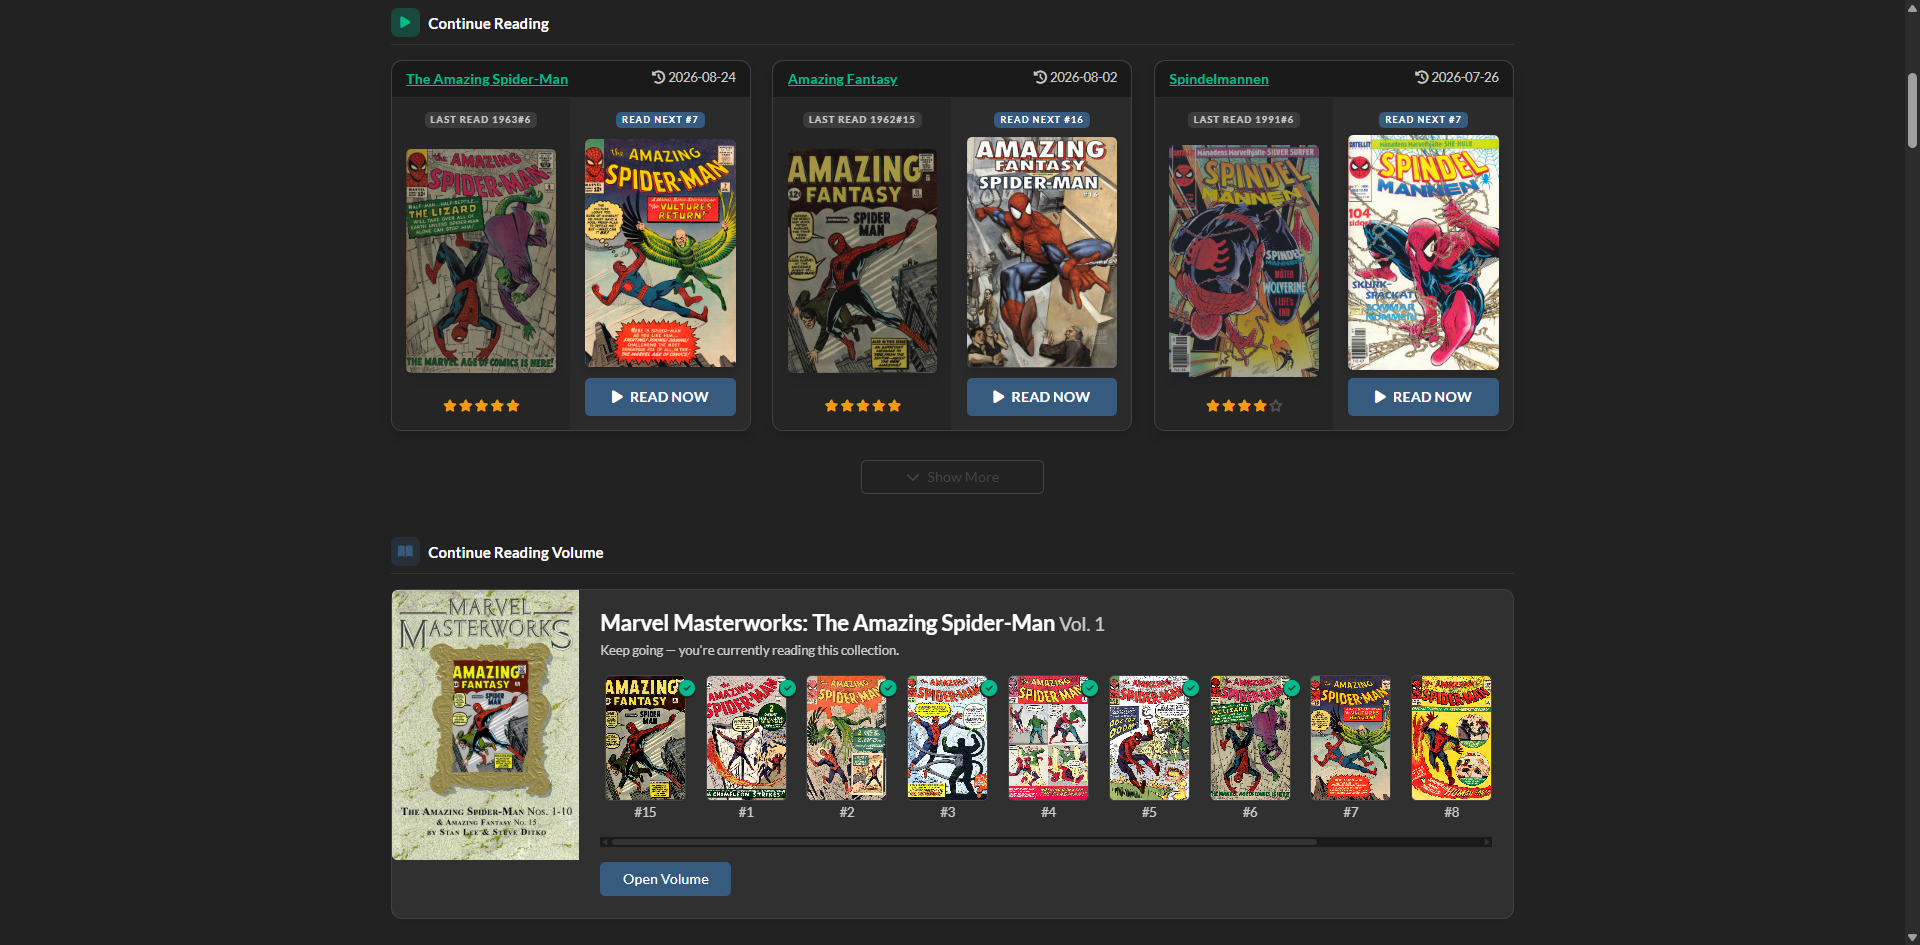Click the "READ NEXT #16" badge
Viewport: 1920px width, 945px height.
click(1042, 120)
